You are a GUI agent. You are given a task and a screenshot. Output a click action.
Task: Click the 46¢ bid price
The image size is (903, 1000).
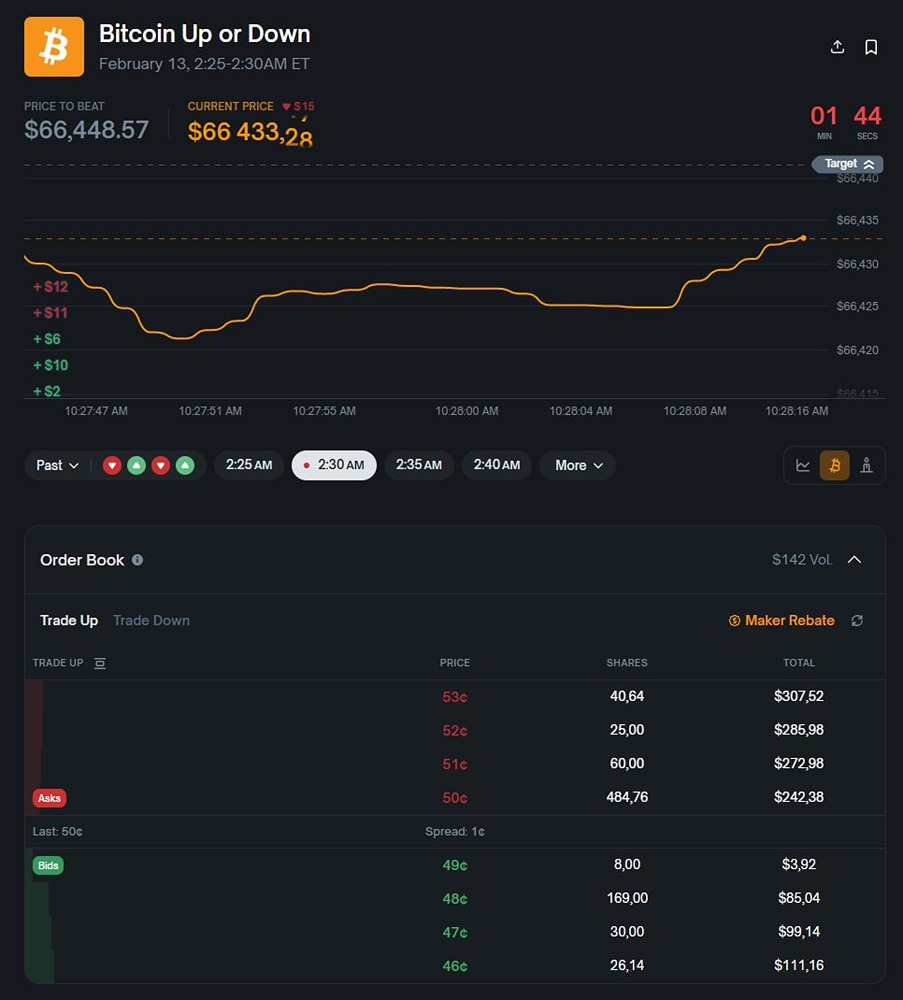click(455, 966)
